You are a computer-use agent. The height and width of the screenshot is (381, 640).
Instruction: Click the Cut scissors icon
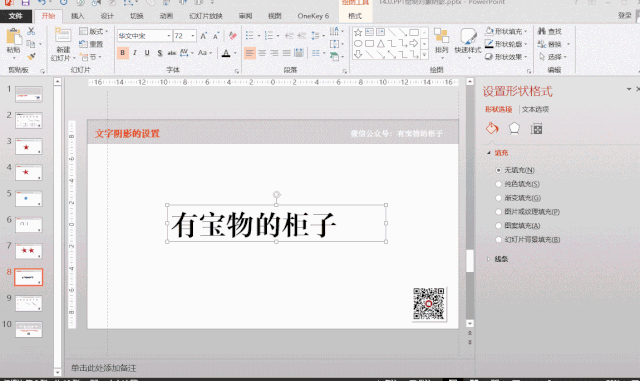(x=31, y=31)
